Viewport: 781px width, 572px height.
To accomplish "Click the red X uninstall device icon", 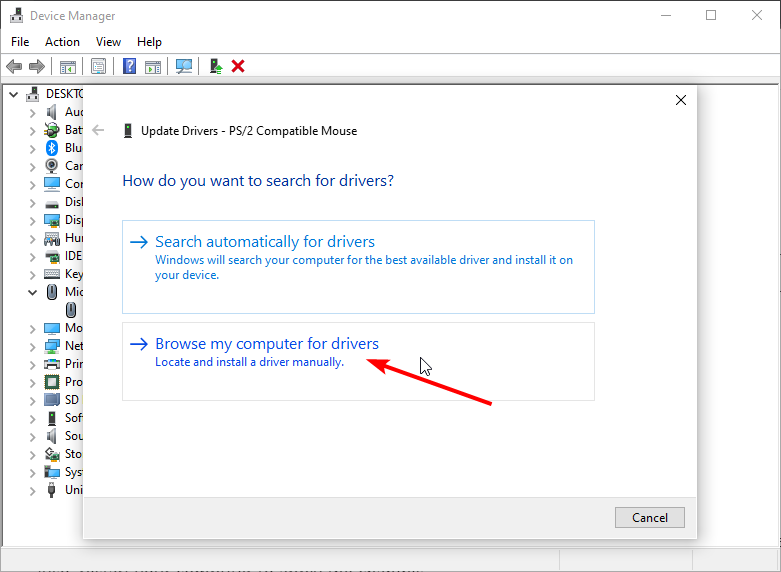I will click(238, 66).
